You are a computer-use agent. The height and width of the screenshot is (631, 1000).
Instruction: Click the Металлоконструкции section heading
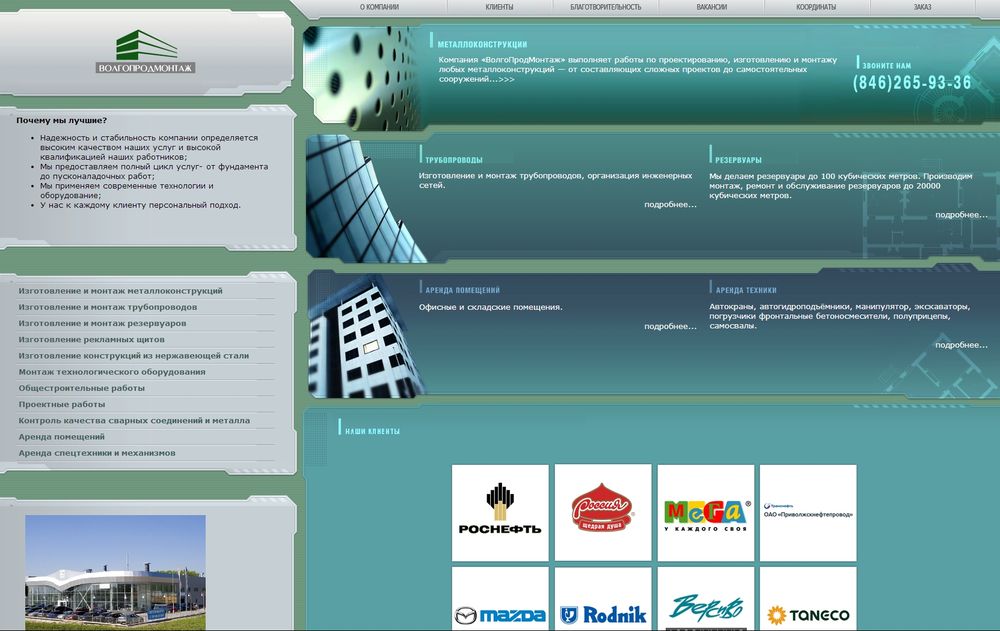point(482,45)
